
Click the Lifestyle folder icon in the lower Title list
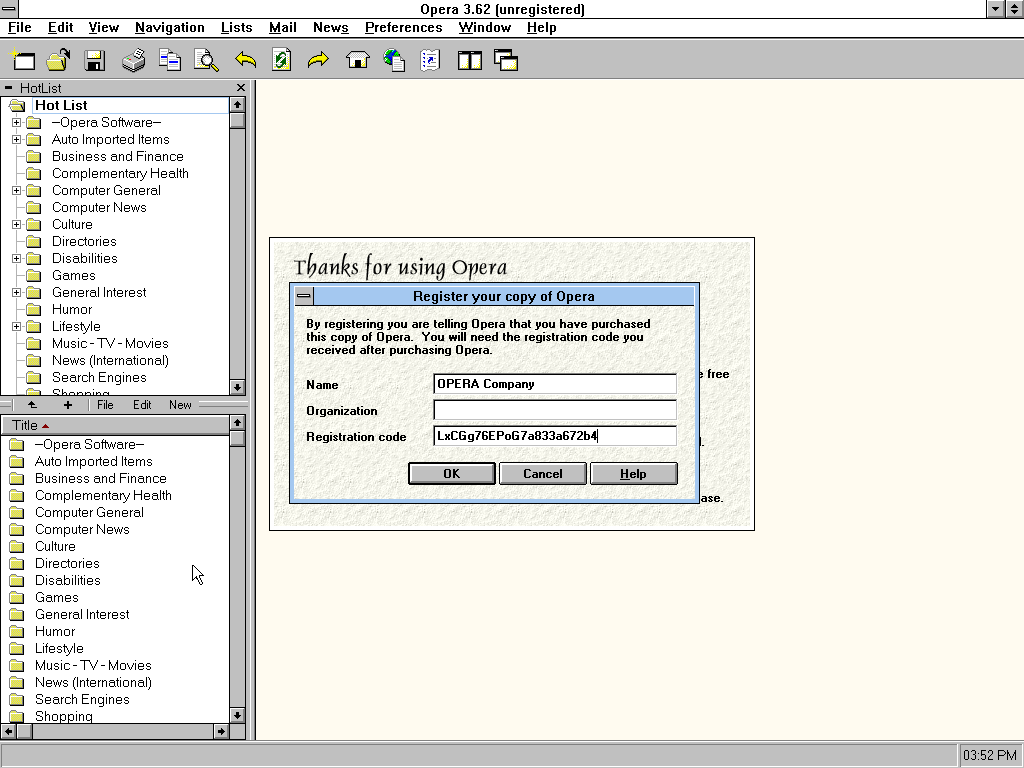[x=17, y=648]
